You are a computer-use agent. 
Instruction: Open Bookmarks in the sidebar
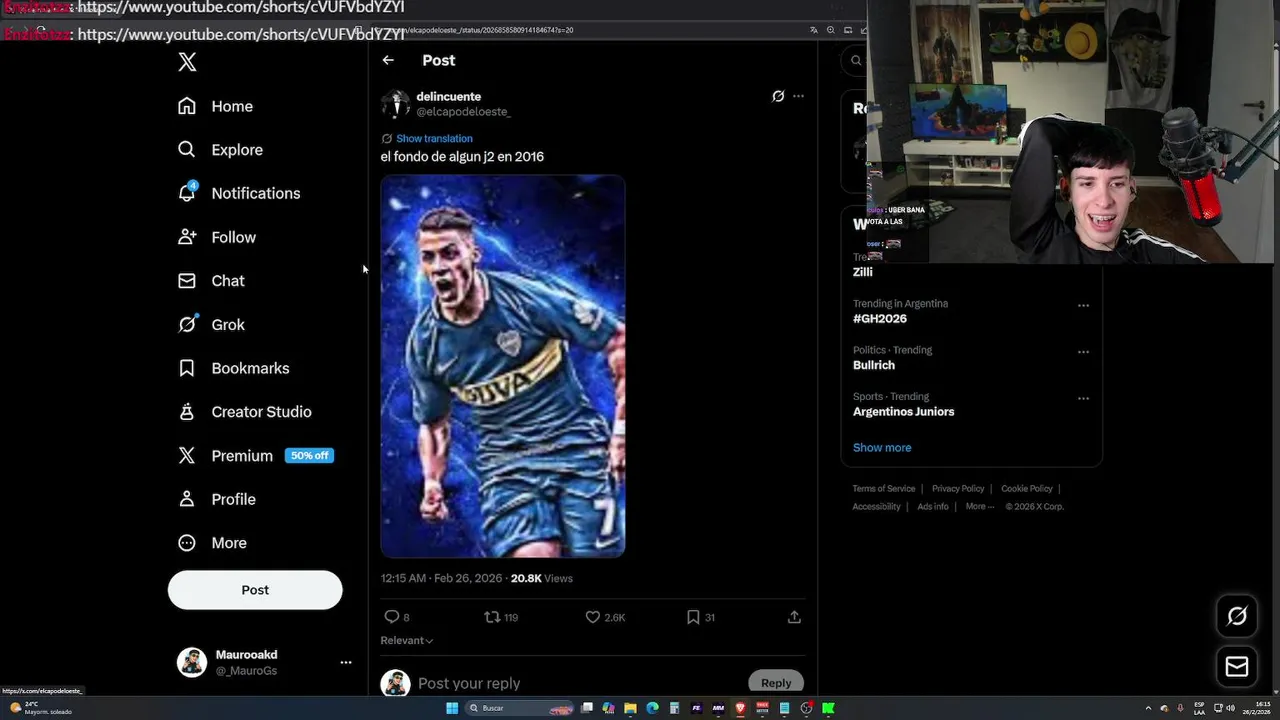click(x=234, y=368)
